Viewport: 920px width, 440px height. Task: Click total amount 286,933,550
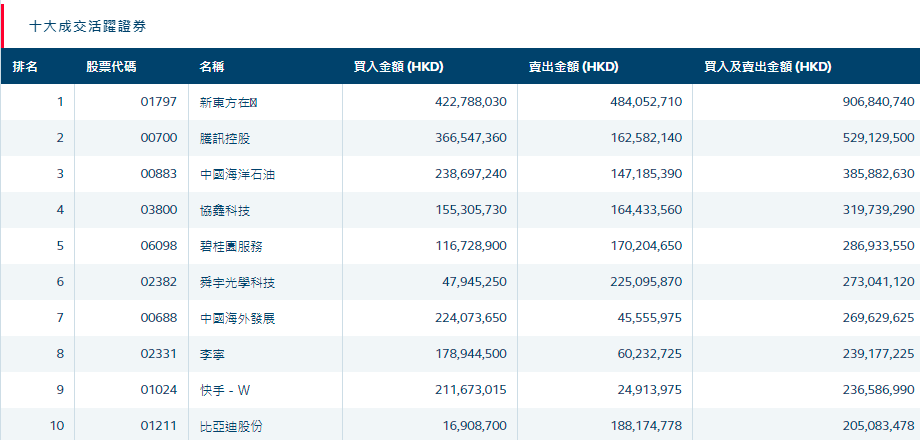(878, 246)
